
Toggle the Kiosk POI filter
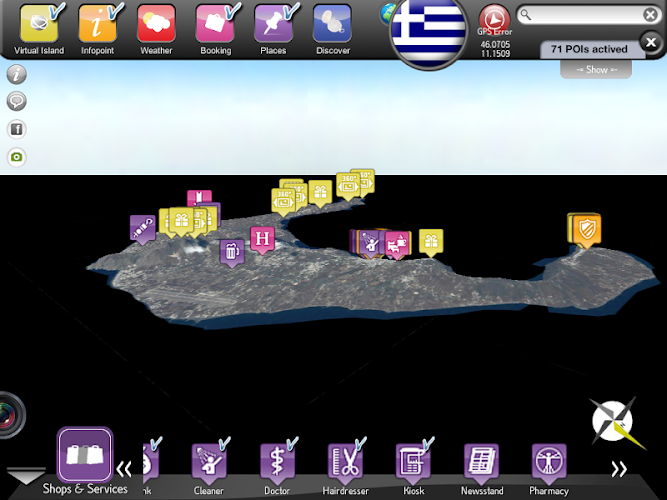pyautogui.click(x=413, y=464)
